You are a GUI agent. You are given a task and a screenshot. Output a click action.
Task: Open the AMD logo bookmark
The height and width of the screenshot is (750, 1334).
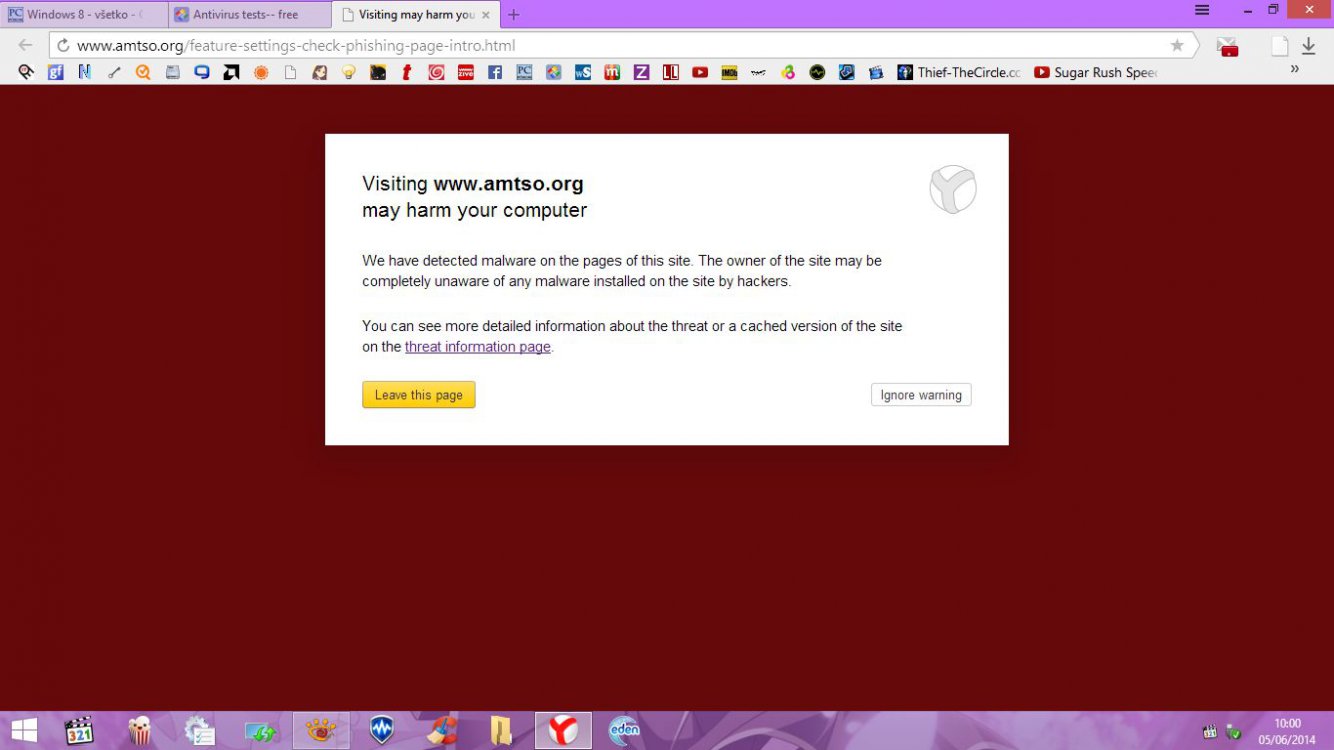point(231,72)
